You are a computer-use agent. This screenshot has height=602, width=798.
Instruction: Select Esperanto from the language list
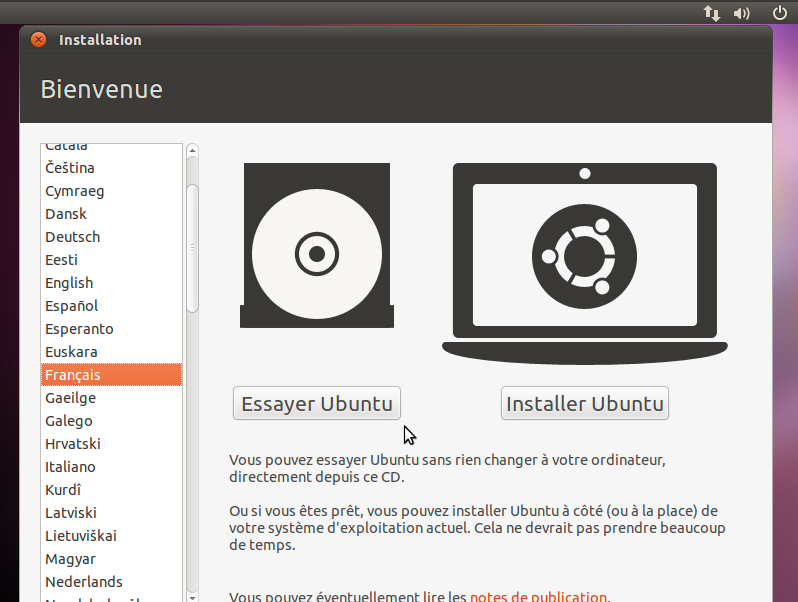tap(79, 329)
